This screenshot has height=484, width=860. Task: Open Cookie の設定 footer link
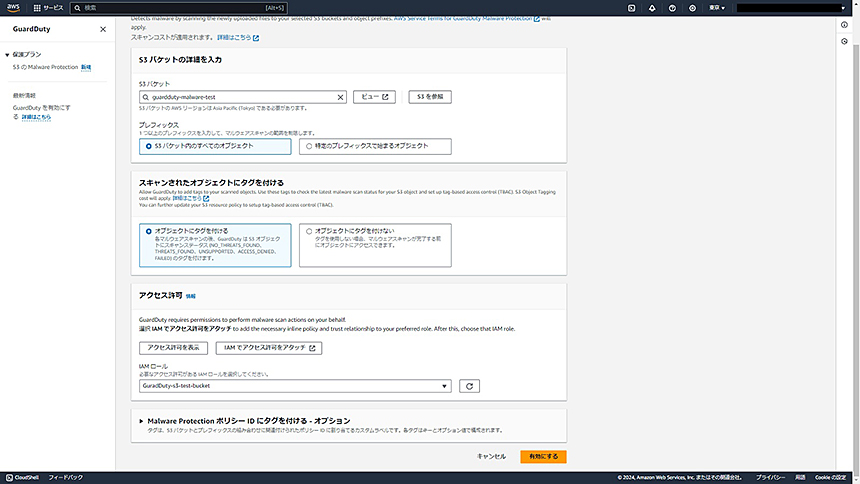[830, 477]
